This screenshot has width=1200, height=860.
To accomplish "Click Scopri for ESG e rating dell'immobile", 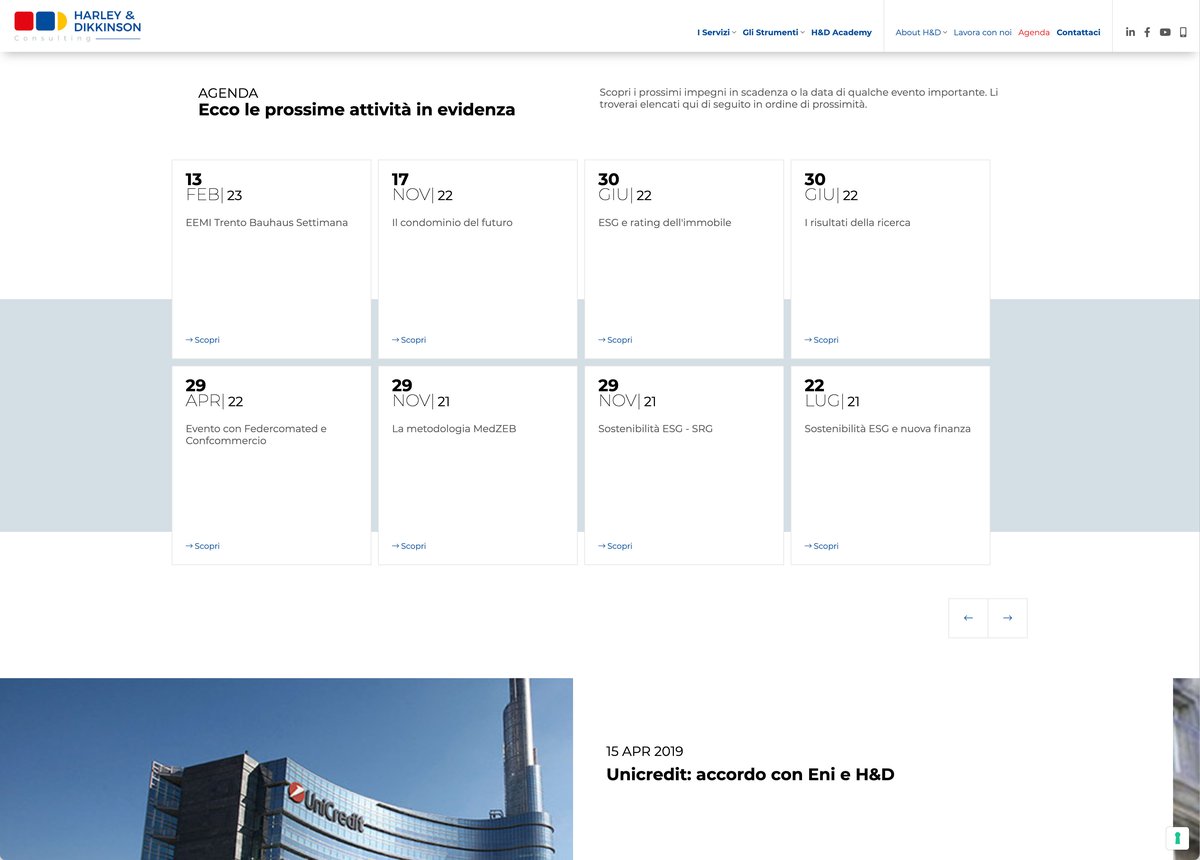I will click(x=615, y=340).
